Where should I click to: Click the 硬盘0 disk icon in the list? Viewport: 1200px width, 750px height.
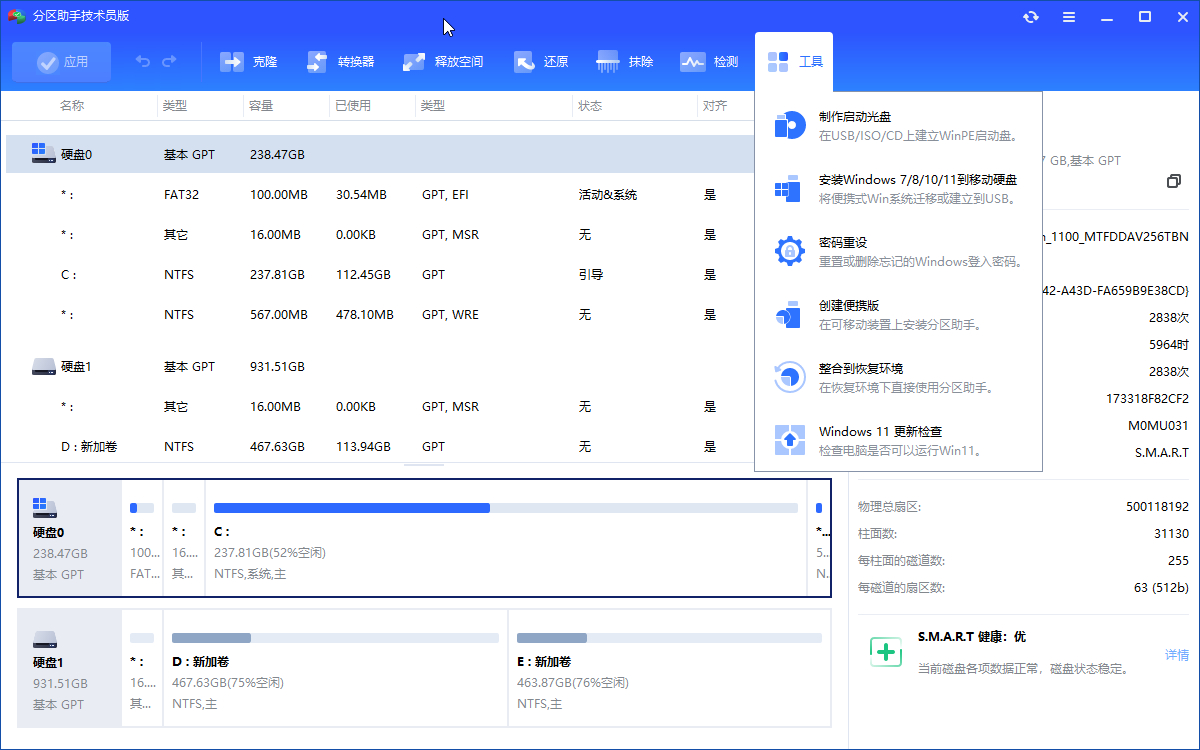pos(43,154)
